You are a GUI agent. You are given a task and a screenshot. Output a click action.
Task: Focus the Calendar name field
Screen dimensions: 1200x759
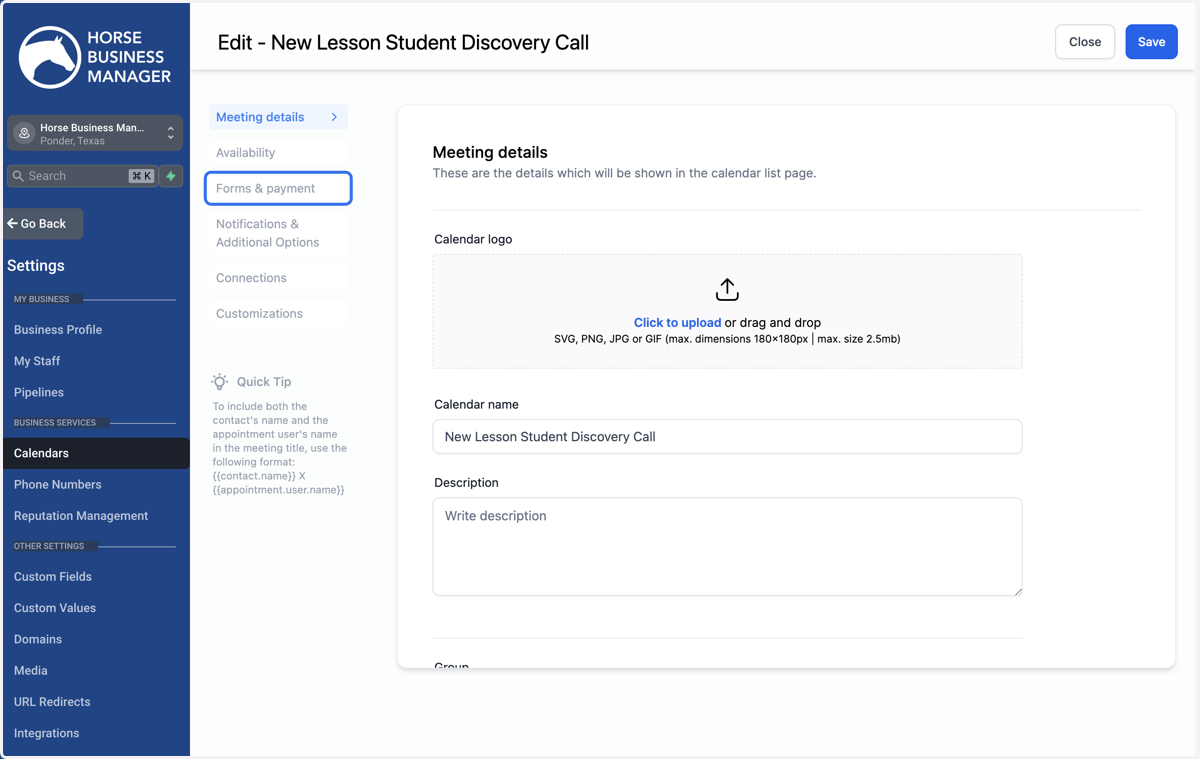[x=727, y=437]
